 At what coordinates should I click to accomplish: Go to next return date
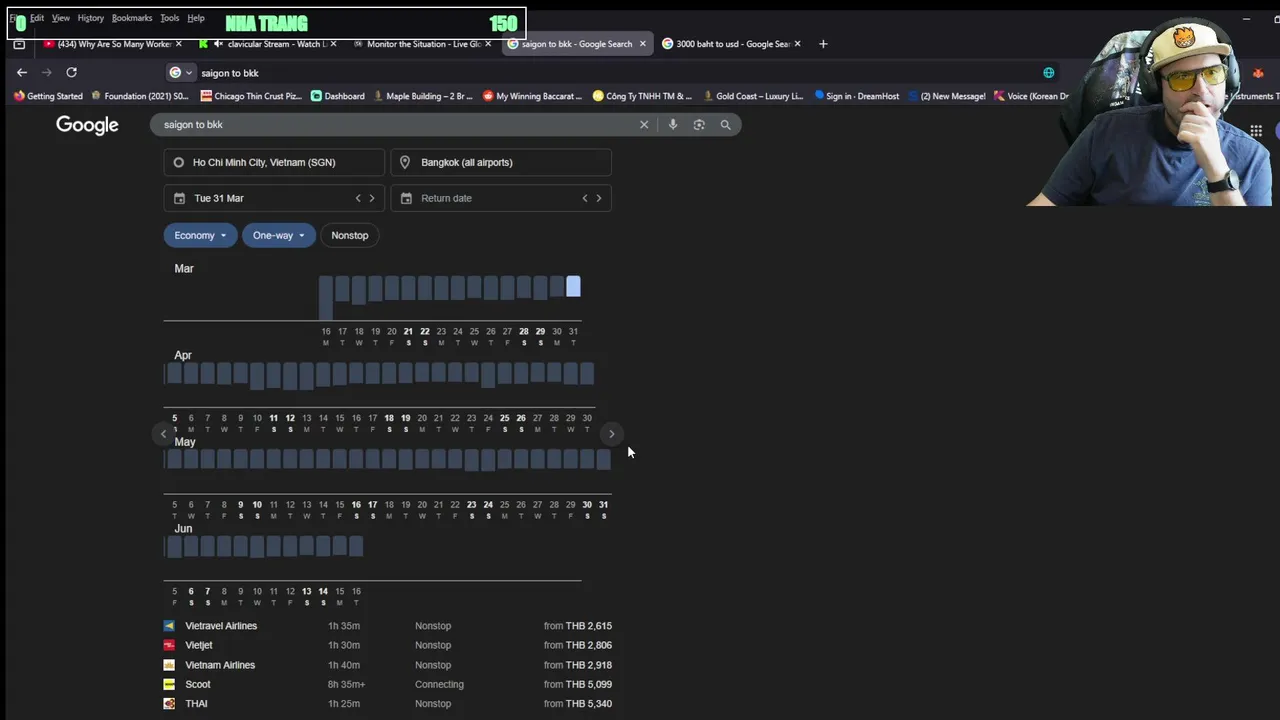click(599, 198)
